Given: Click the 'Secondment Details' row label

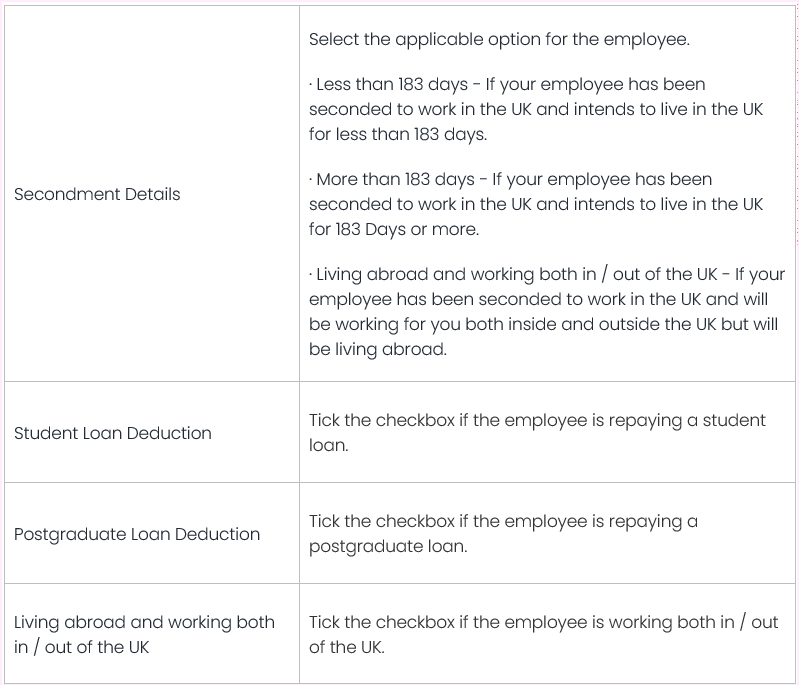Looking at the screenshot, I should point(97,194).
